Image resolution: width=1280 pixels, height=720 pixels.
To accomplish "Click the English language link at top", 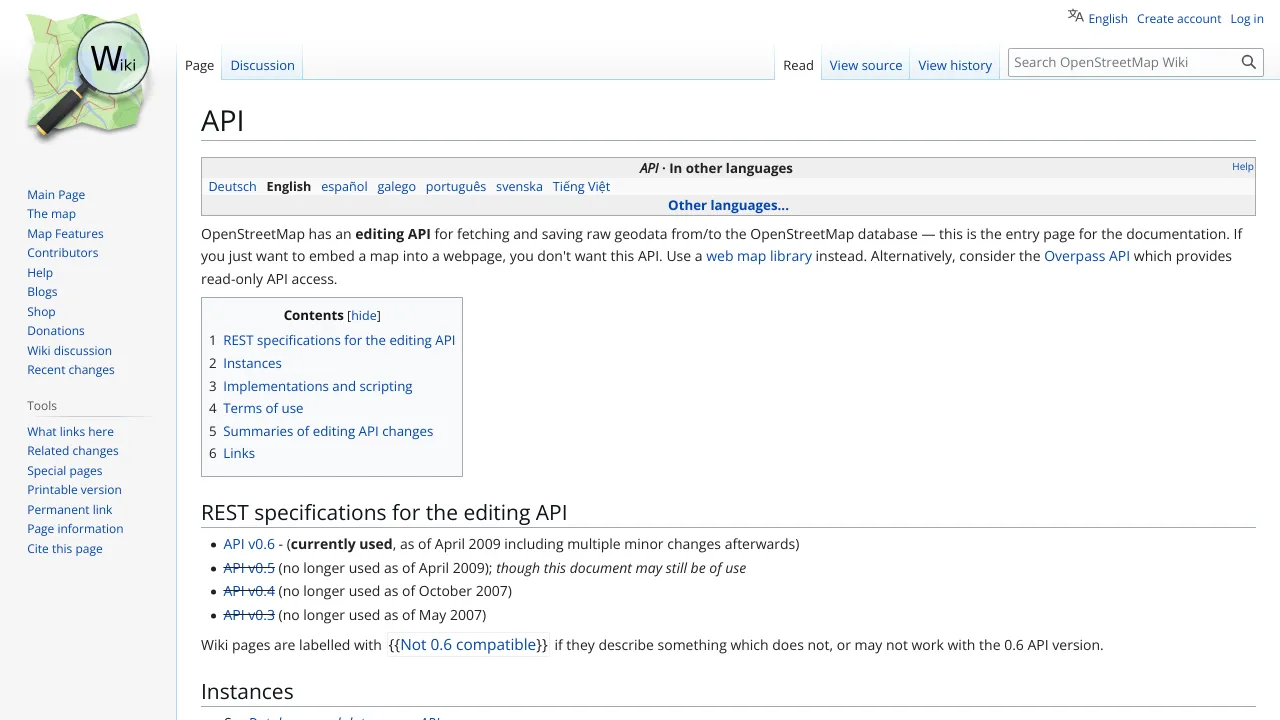I will (x=1108, y=18).
